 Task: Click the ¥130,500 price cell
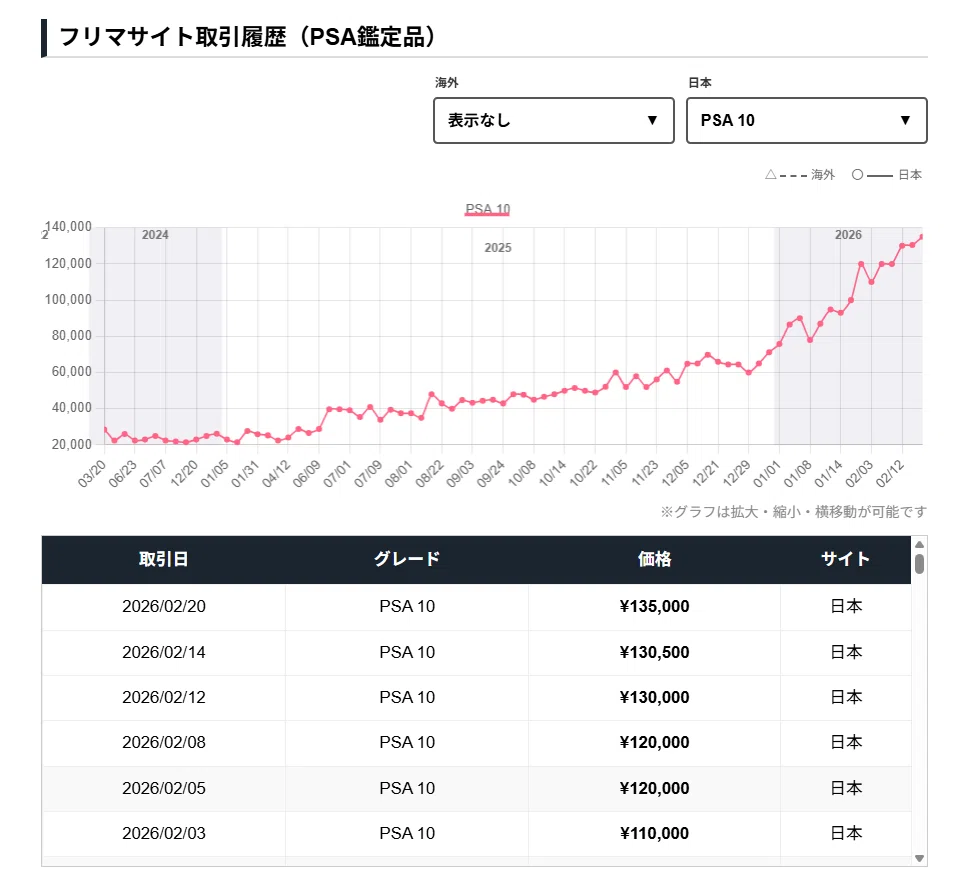(655, 652)
